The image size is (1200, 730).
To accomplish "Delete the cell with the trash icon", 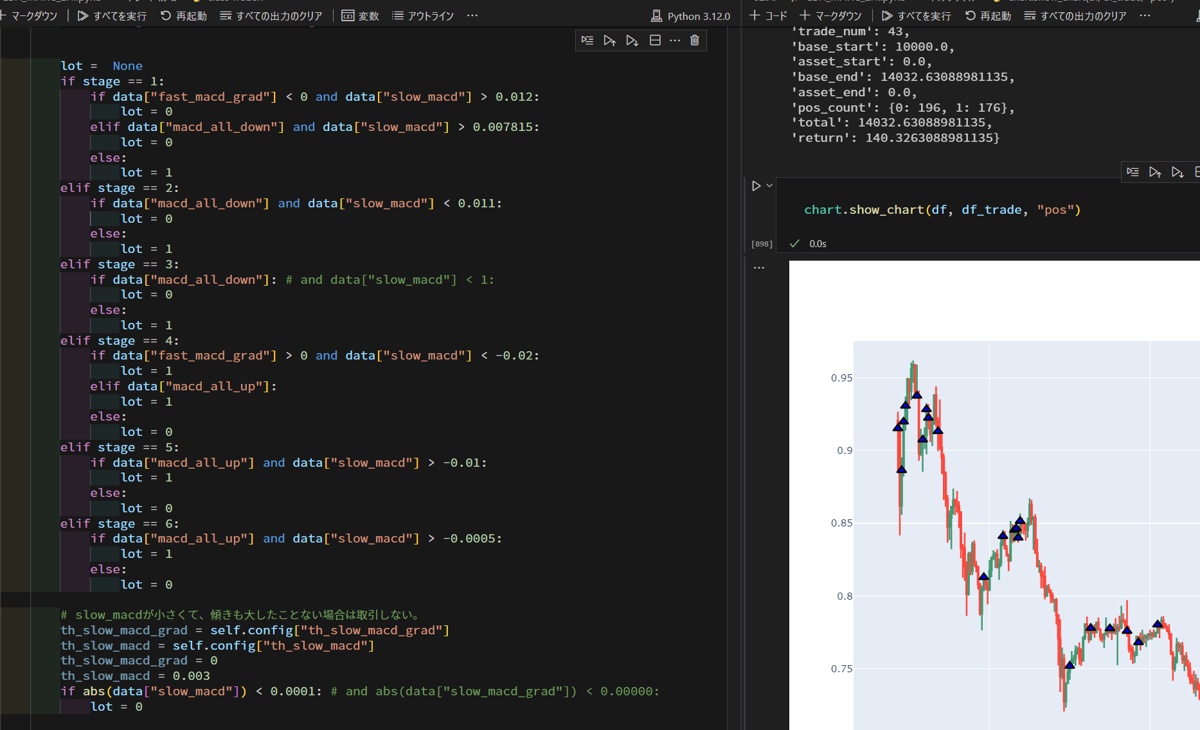I will point(695,40).
